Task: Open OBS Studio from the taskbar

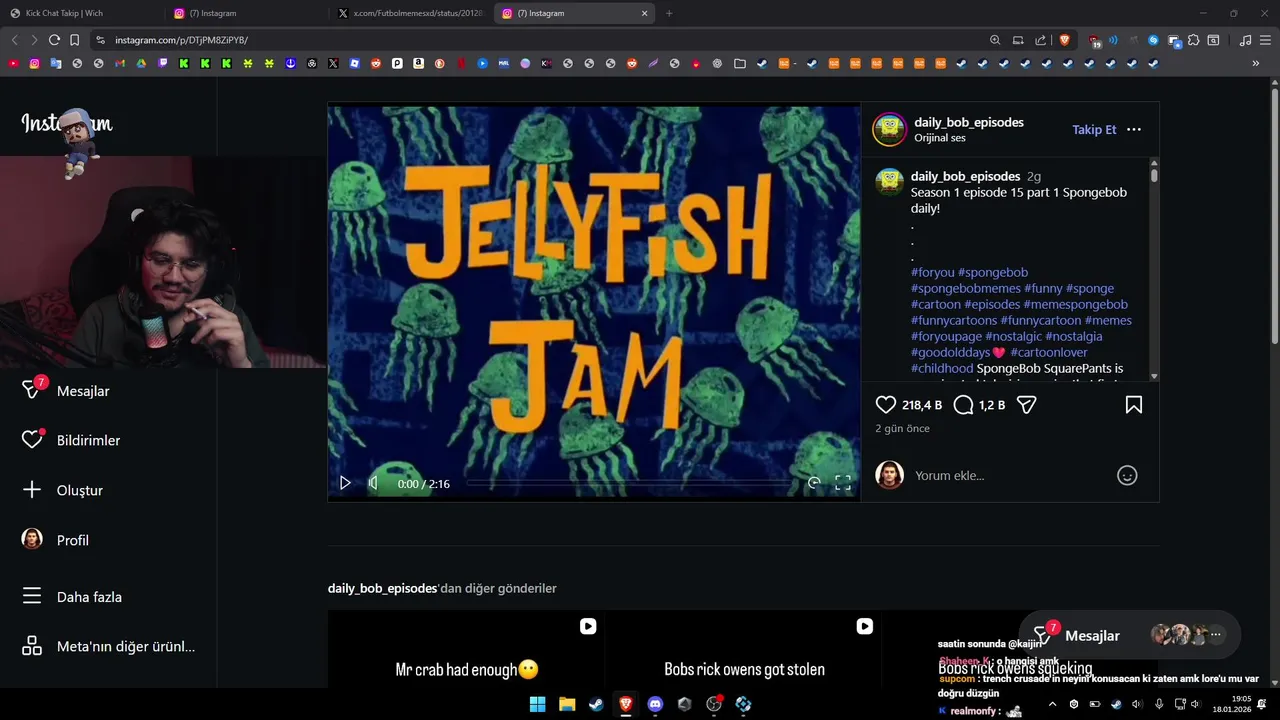Action: pyautogui.click(x=714, y=704)
